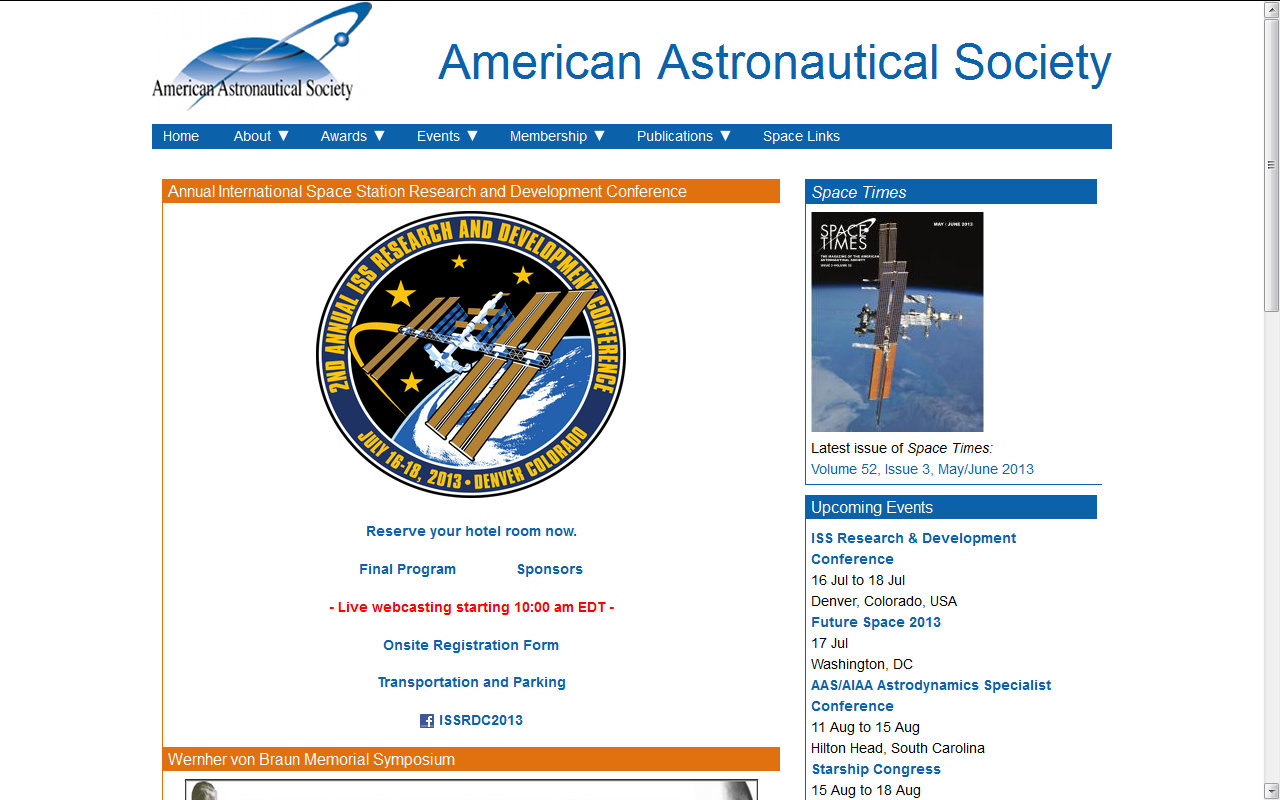Viewport: 1280px width, 800px height.
Task: Open the Awards menu item
Action: 344,136
